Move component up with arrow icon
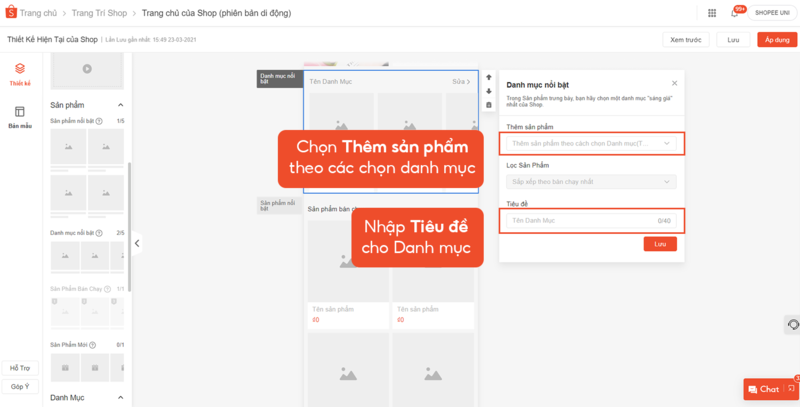The width and height of the screenshot is (800, 407). click(x=489, y=77)
